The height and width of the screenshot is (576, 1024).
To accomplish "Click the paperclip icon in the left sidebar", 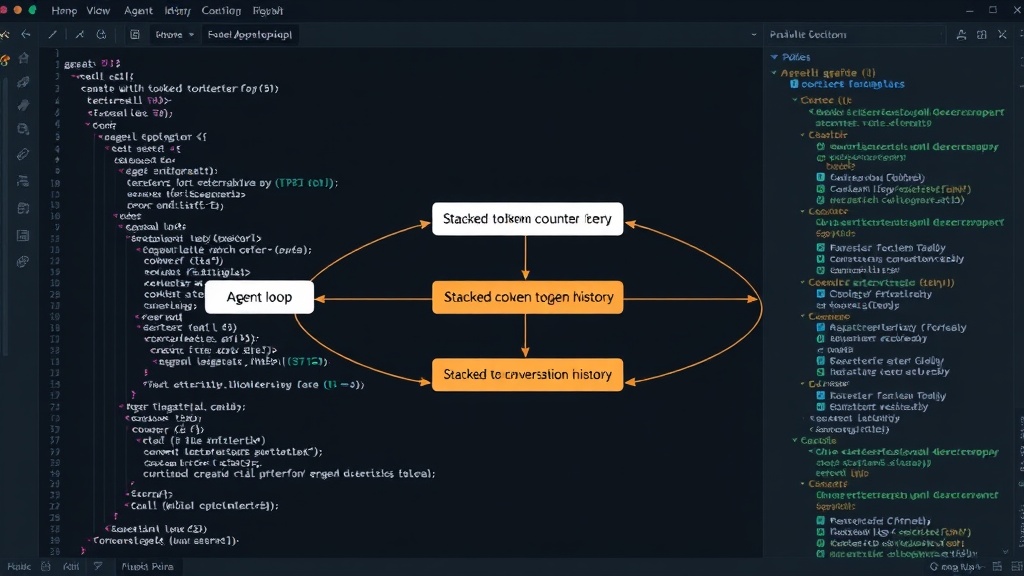I will pos(23,154).
